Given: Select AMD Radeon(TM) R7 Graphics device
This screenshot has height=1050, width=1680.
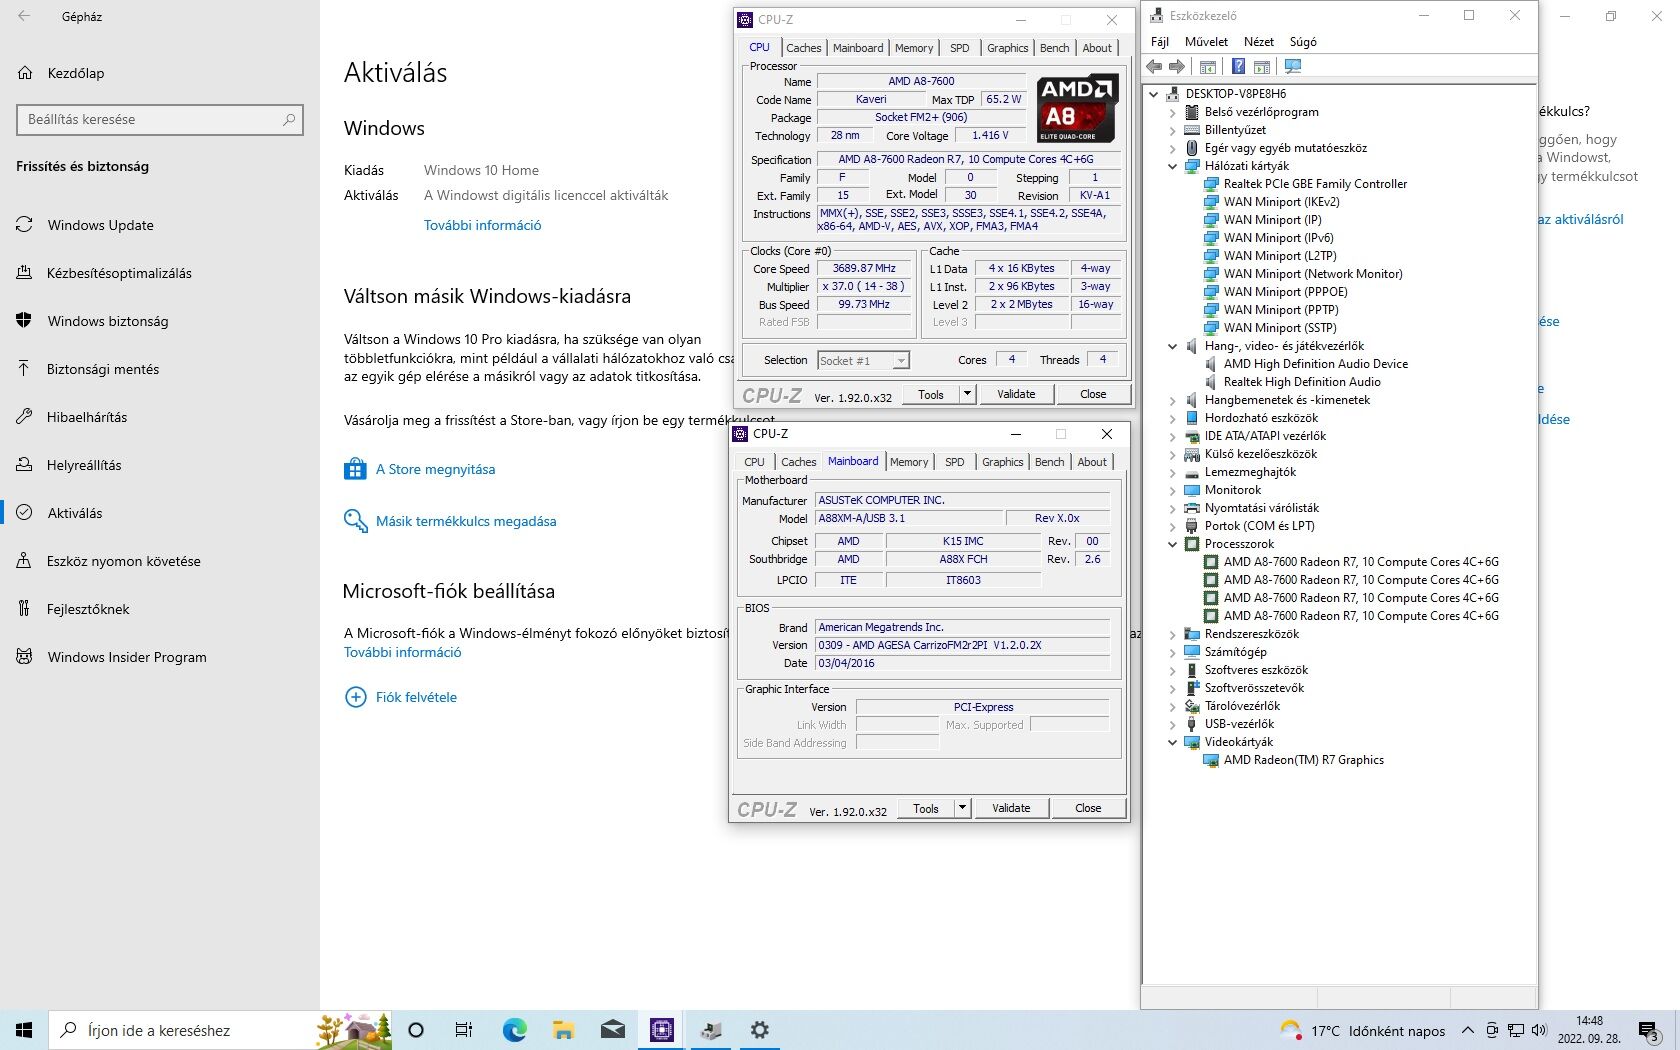Looking at the screenshot, I should tap(1303, 760).
